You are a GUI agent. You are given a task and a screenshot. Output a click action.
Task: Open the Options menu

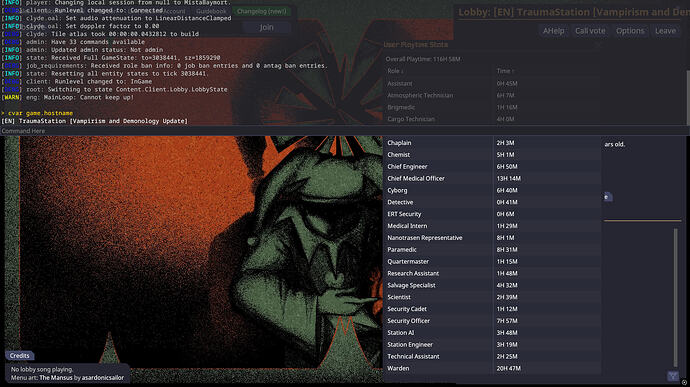point(630,31)
